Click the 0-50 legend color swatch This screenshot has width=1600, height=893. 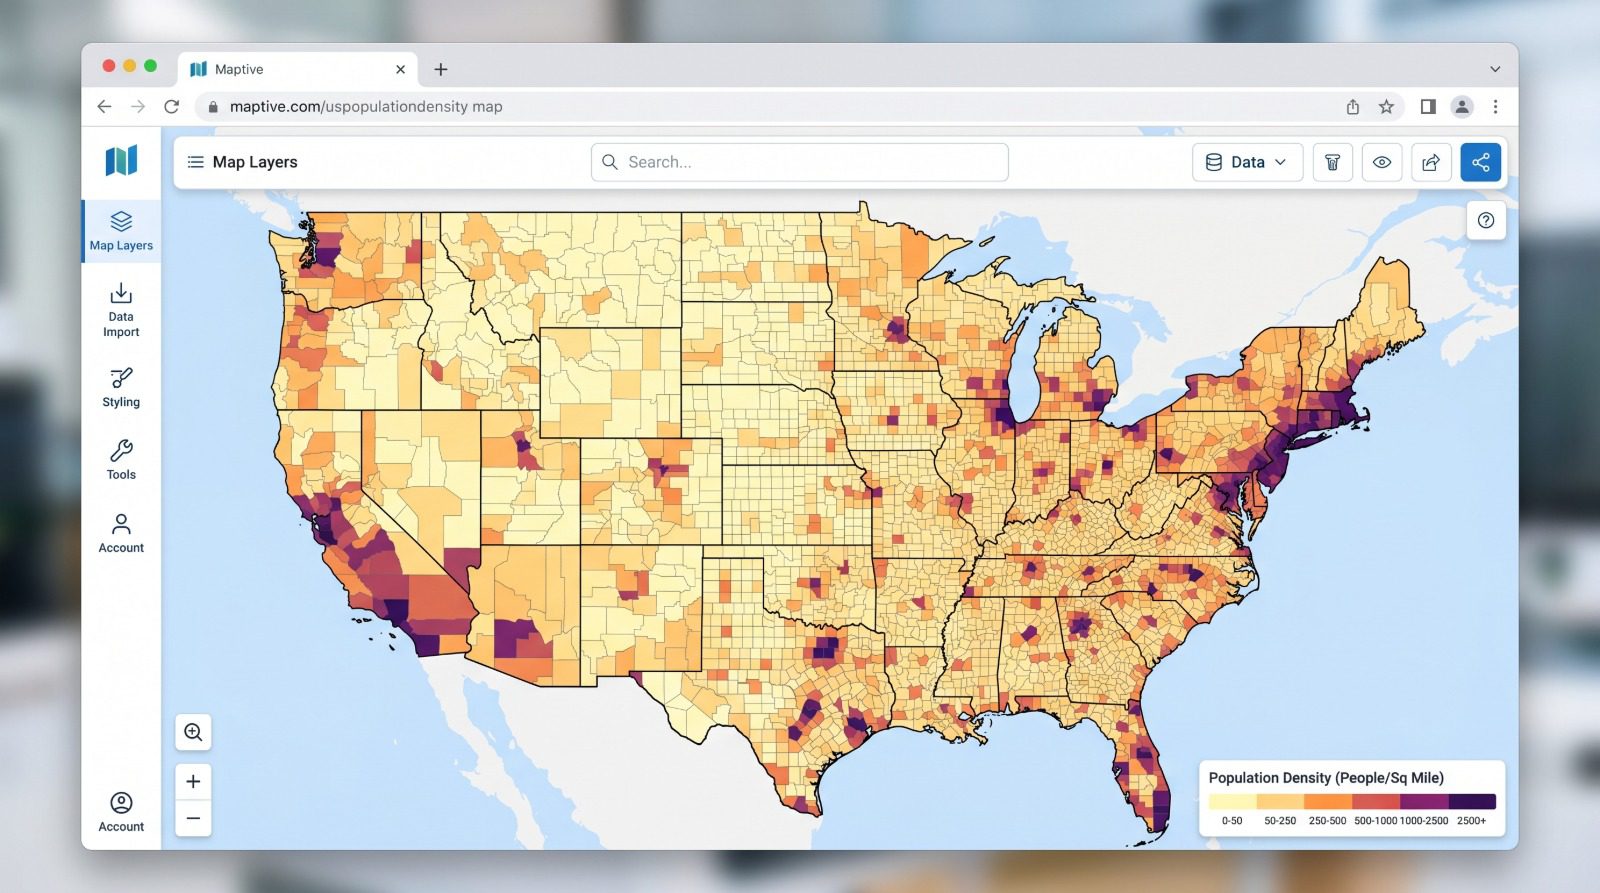coord(1232,801)
